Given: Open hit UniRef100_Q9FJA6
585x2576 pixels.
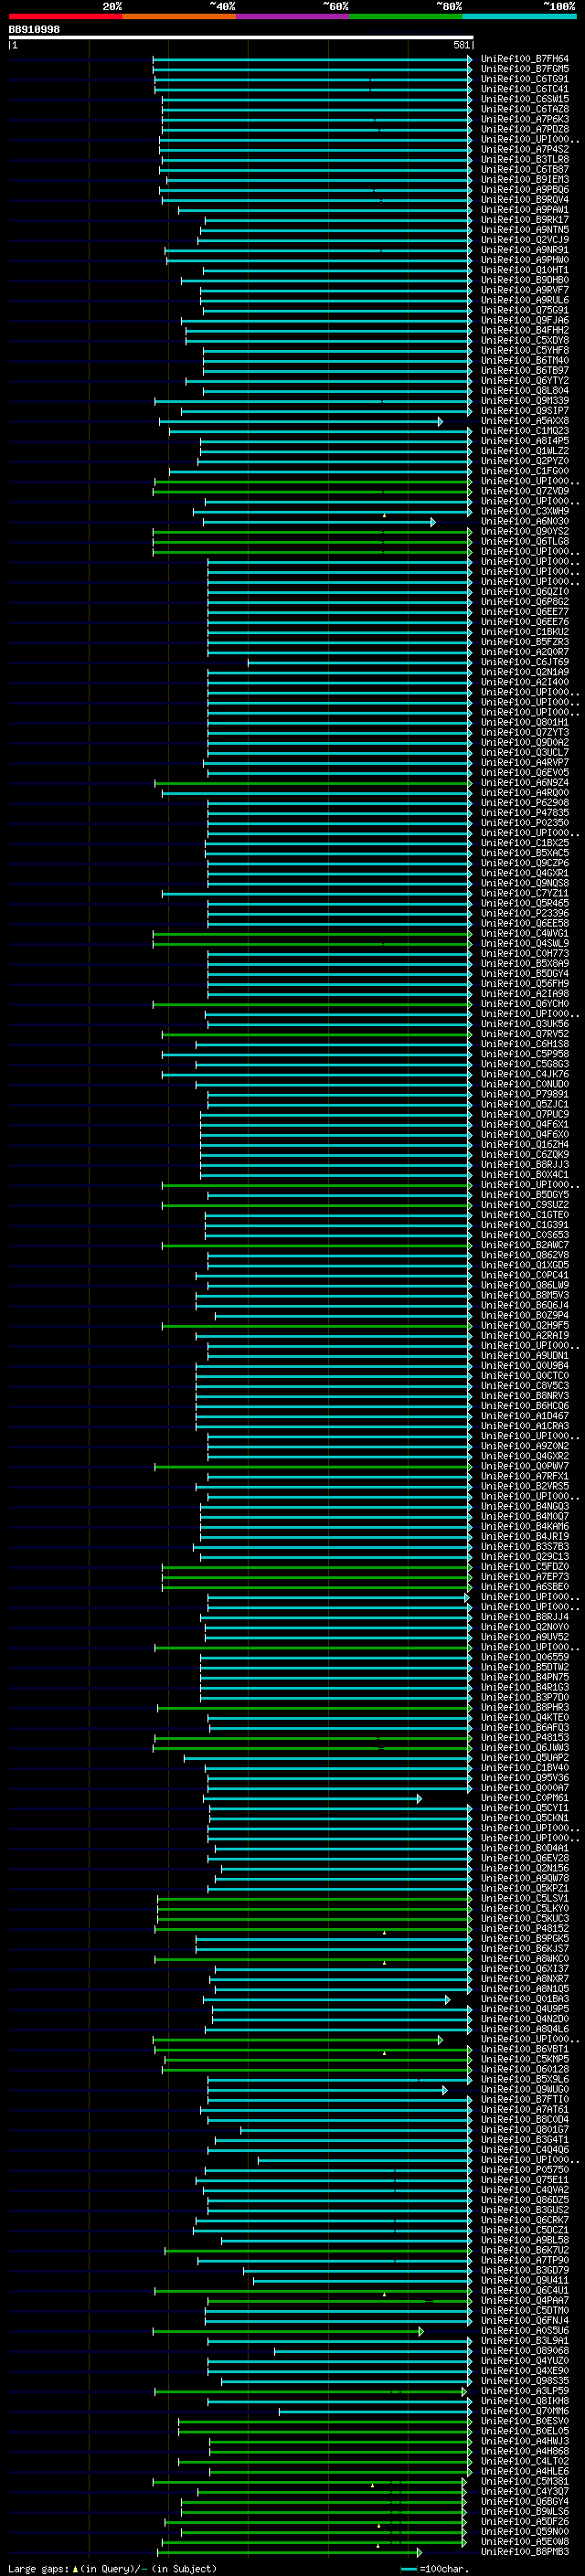Looking at the screenshot, I should tap(524, 320).
